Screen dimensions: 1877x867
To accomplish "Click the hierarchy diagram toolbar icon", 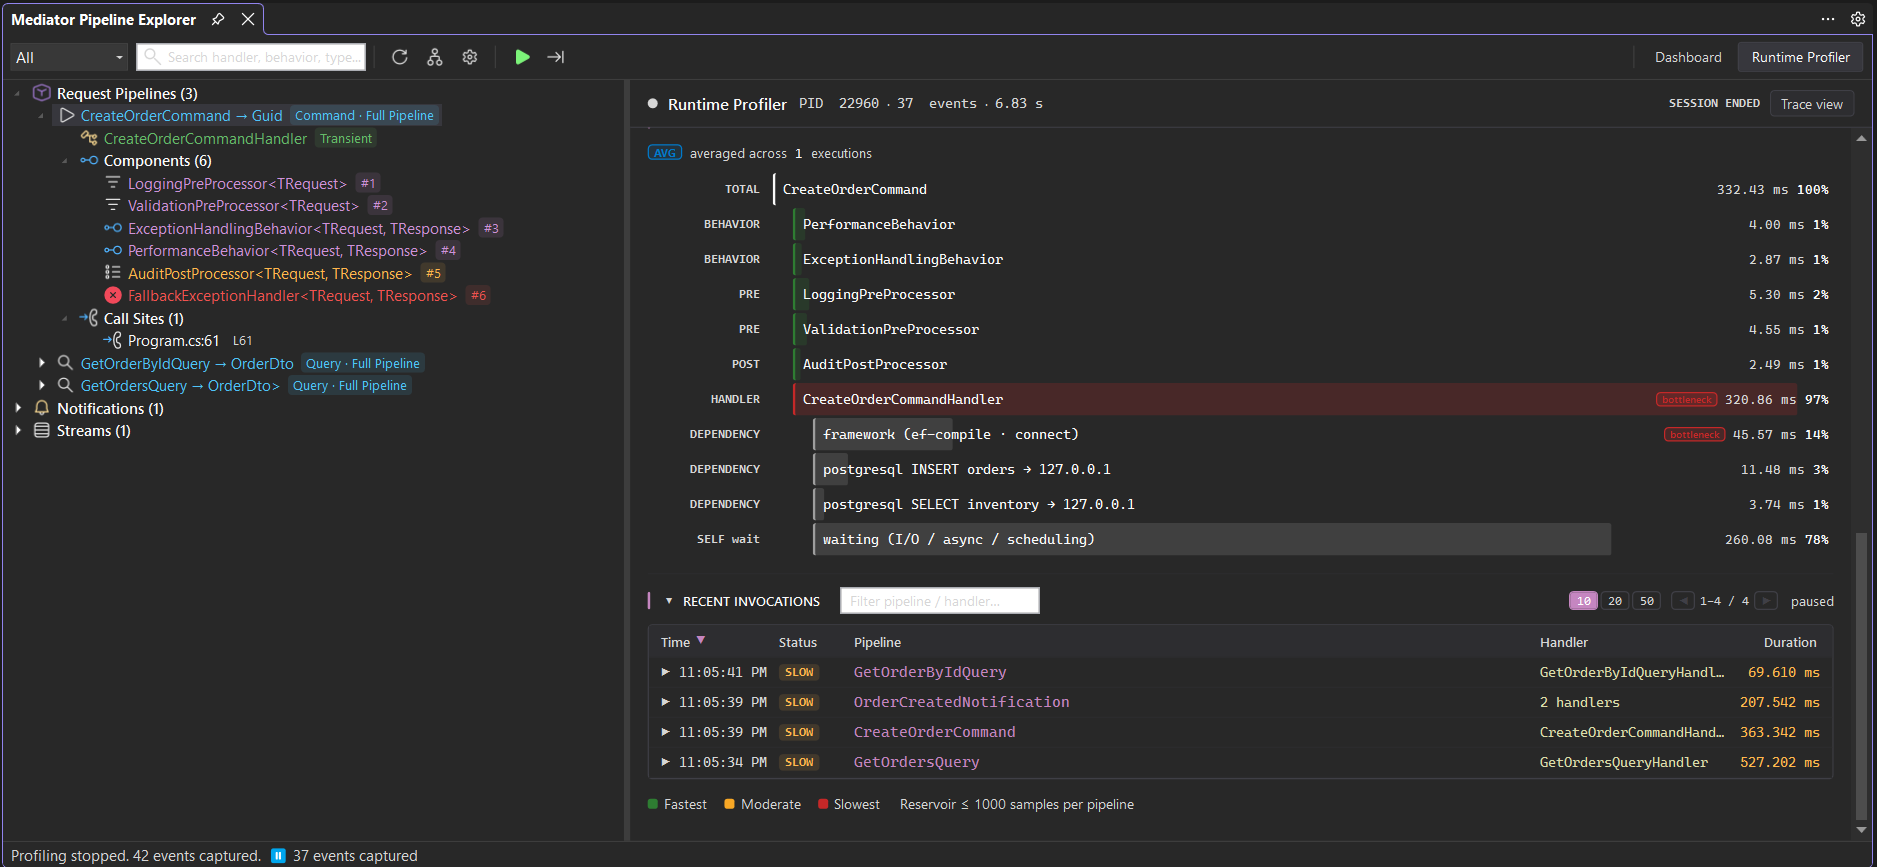I will click(435, 57).
